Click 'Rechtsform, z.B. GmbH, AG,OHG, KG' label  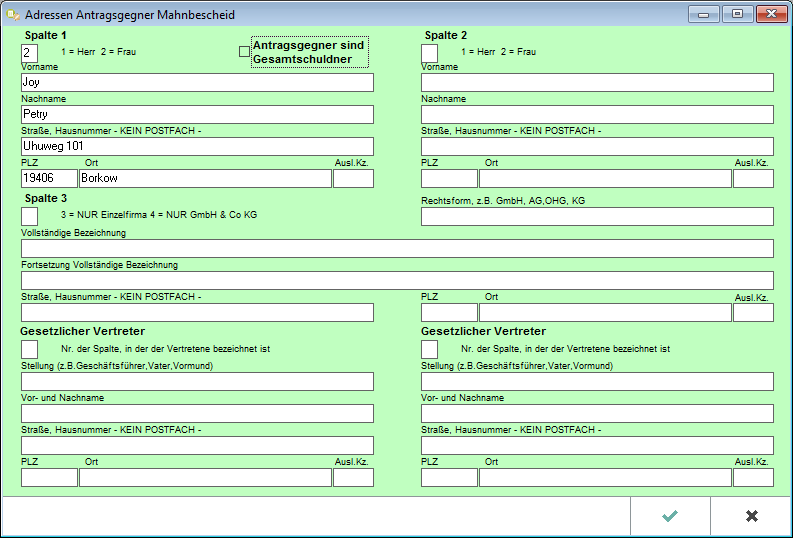click(503, 201)
